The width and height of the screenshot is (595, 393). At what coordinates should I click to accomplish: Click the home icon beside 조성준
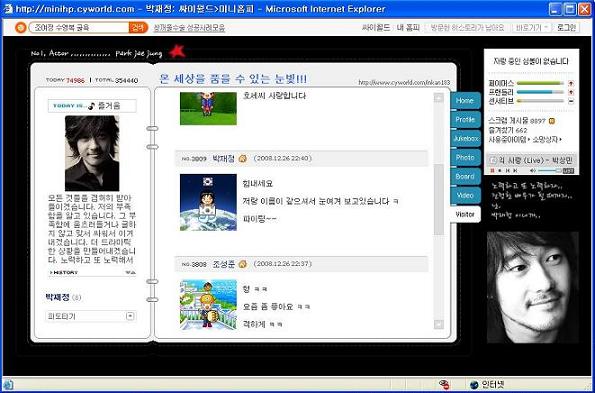pyautogui.click(x=242, y=264)
